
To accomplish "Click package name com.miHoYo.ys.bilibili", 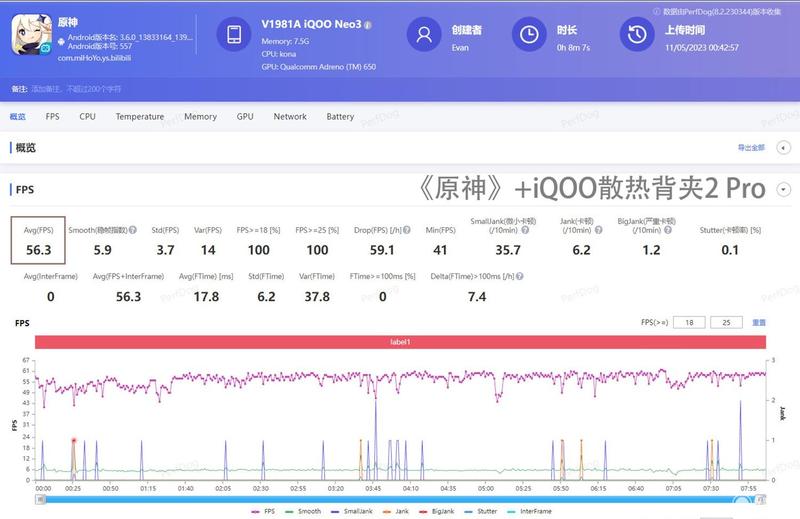I will coord(94,58).
